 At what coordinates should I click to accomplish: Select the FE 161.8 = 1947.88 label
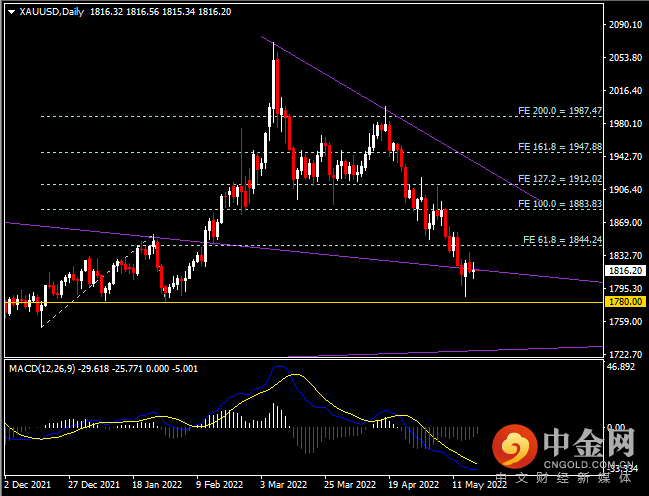tap(560, 147)
